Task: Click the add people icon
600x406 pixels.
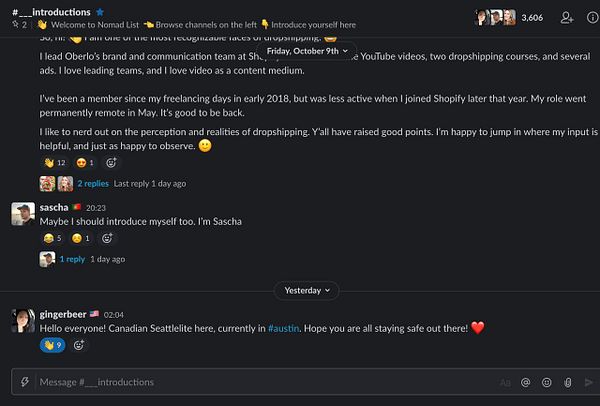Action: click(x=567, y=17)
